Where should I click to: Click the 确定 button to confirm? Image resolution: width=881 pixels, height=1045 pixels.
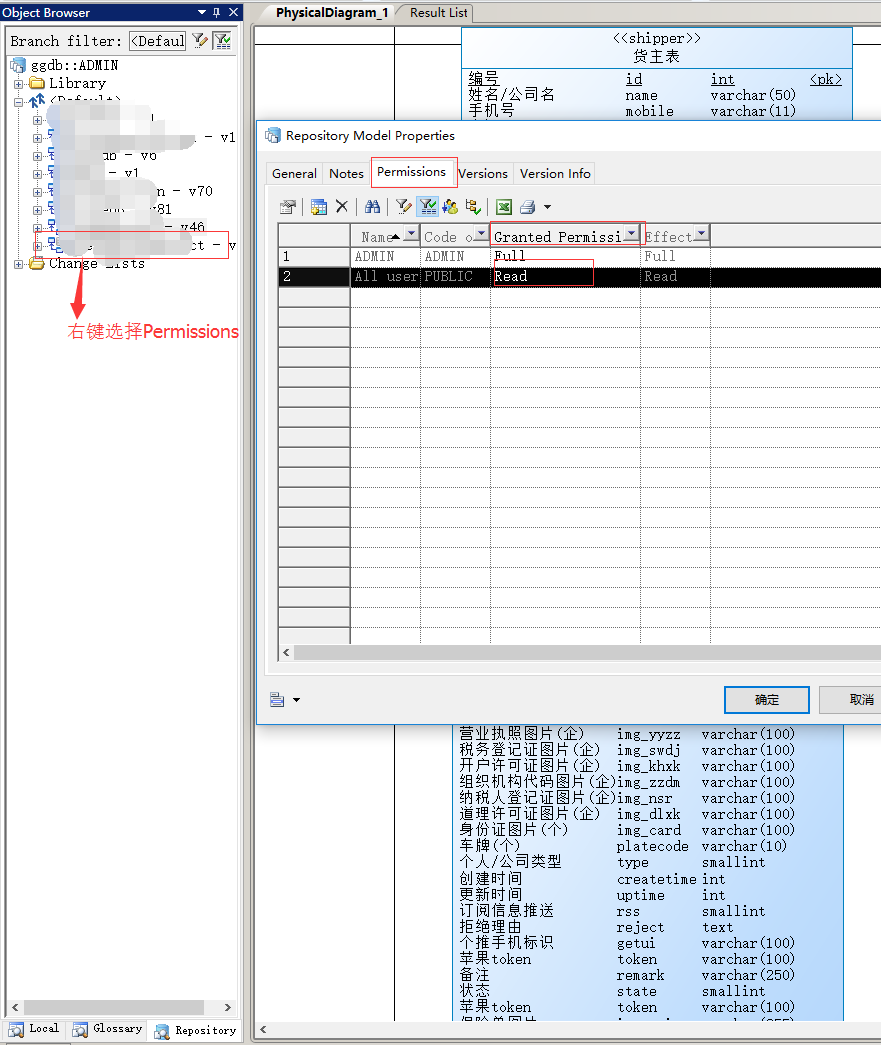[x=766, y=699]
